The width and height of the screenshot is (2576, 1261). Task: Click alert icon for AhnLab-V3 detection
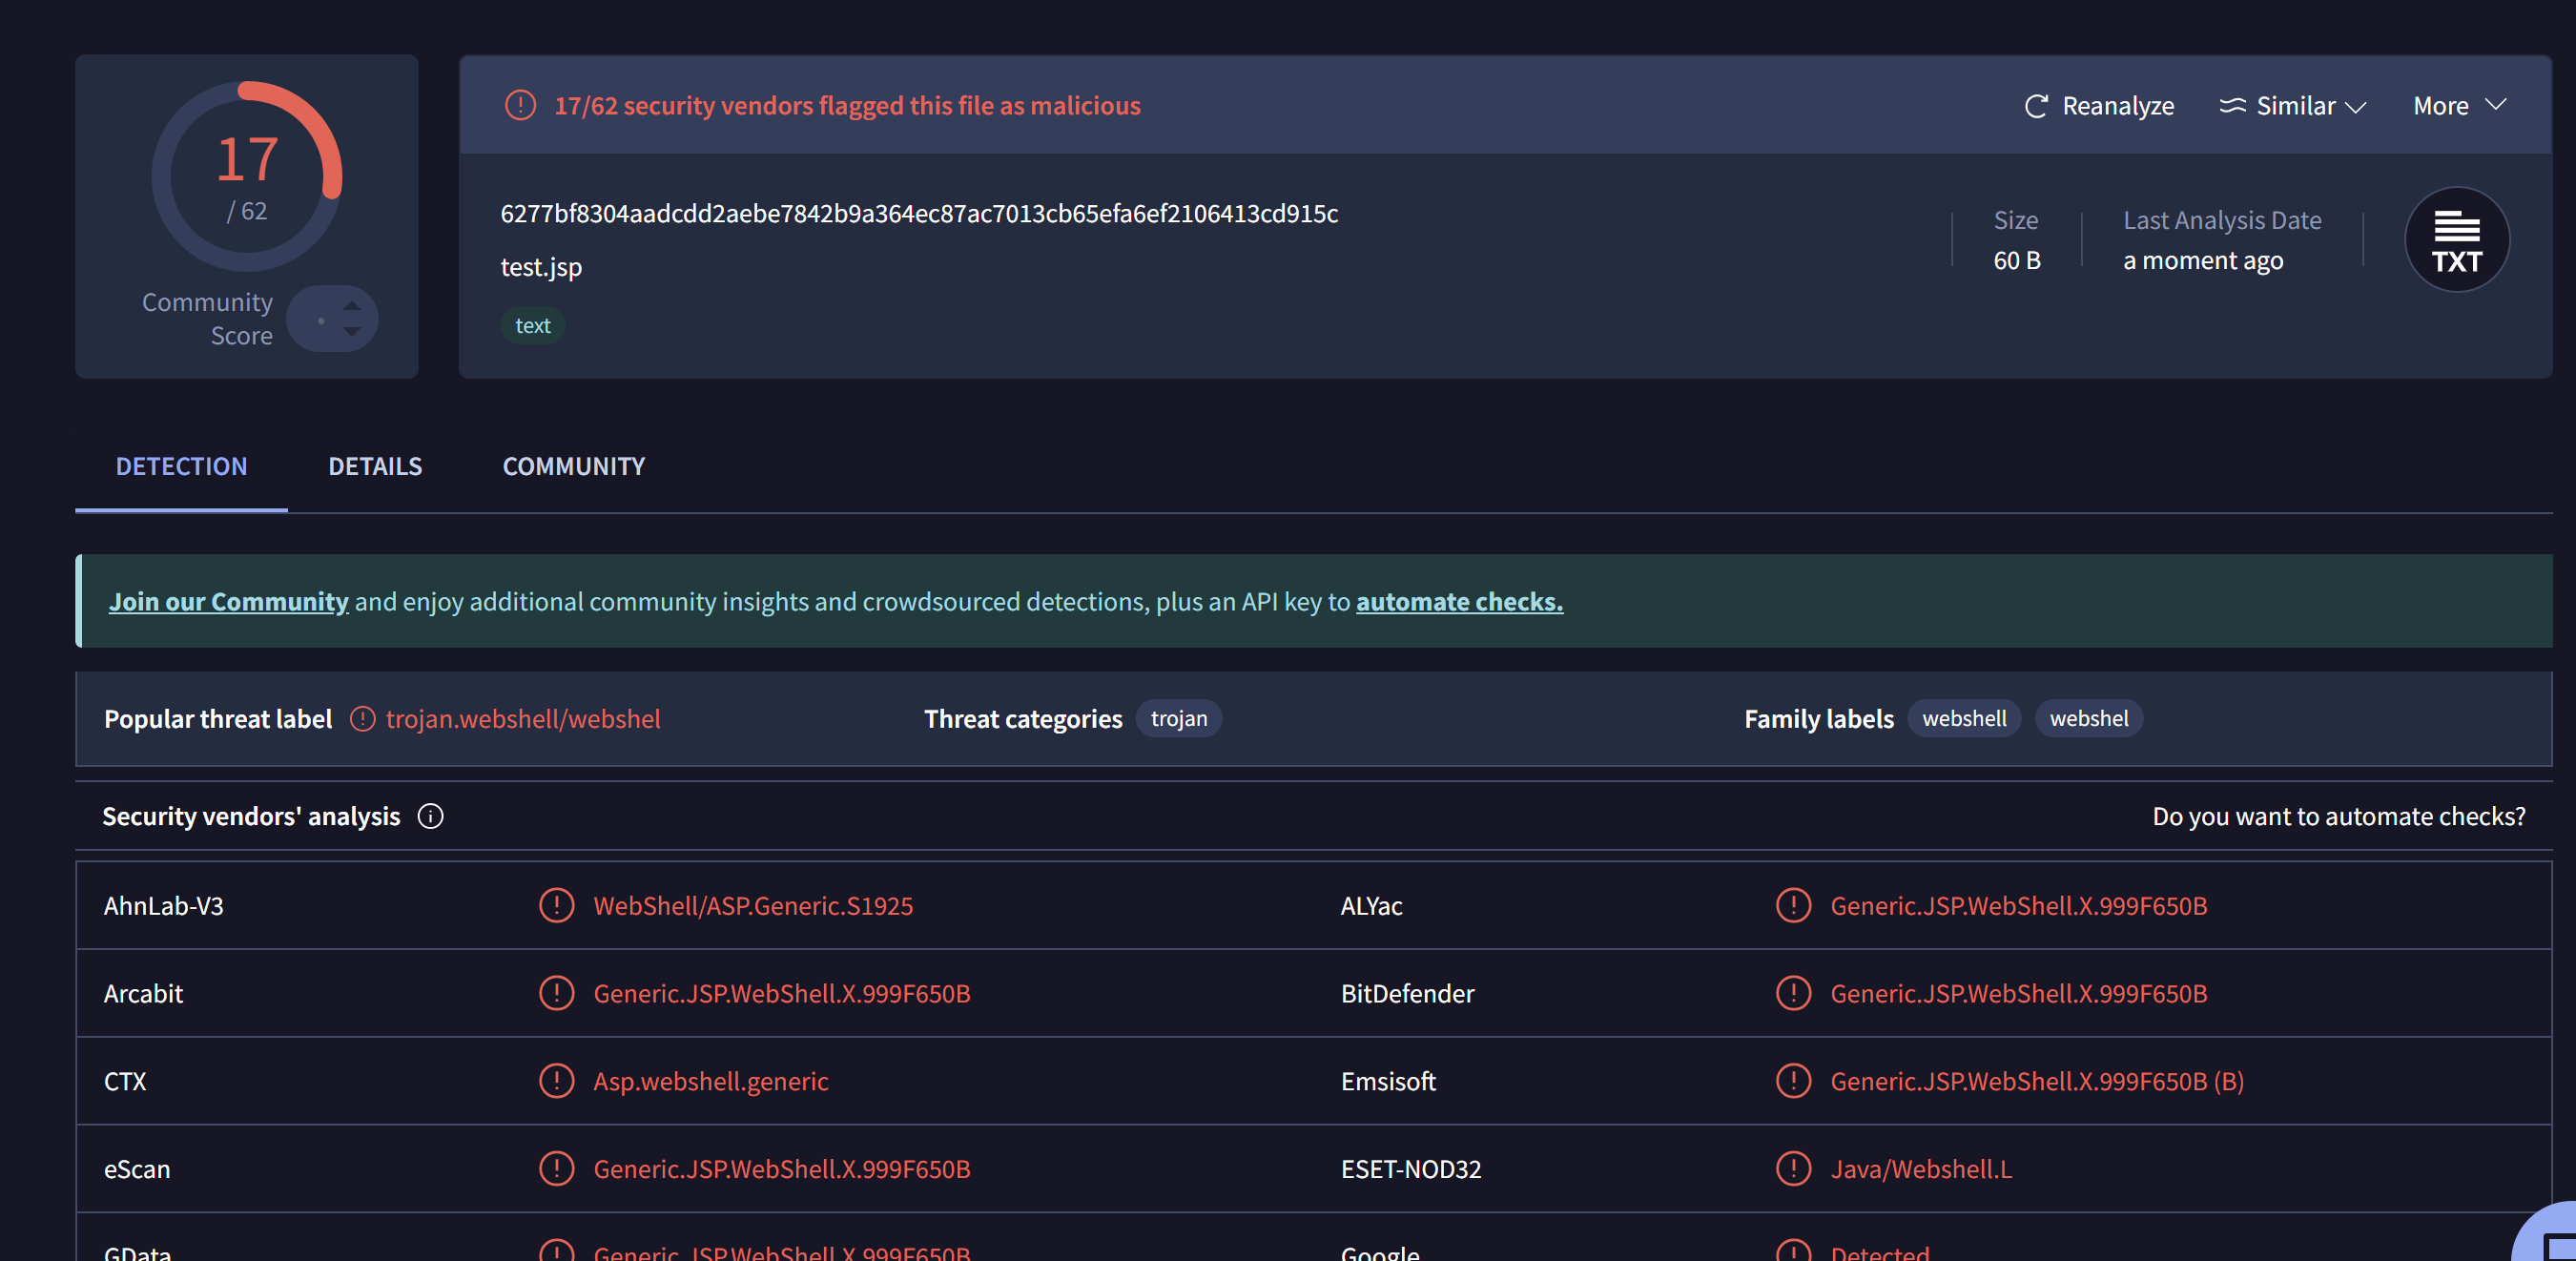coord(556,906)
